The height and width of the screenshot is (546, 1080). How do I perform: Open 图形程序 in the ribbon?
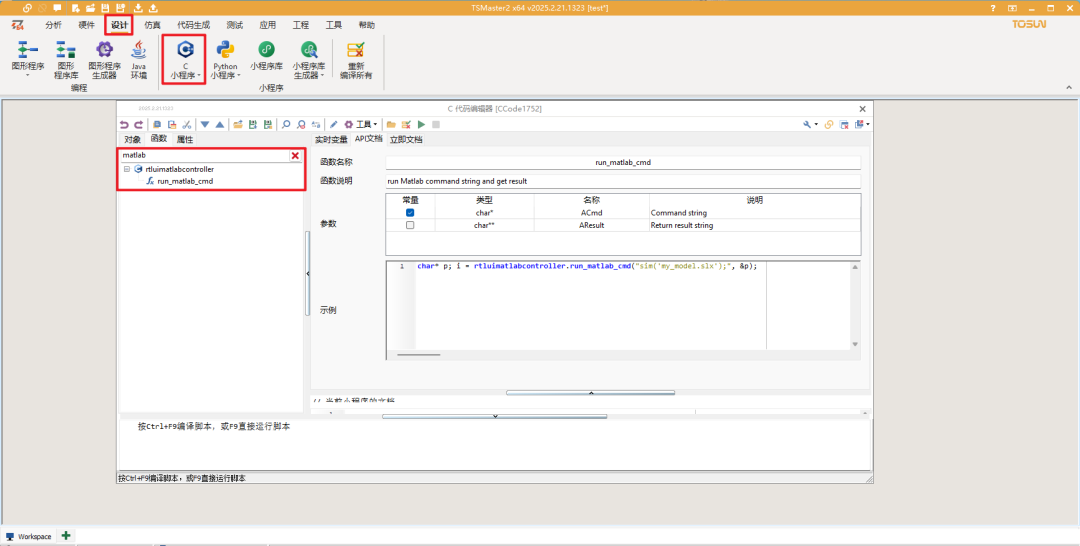coord(28,59)
